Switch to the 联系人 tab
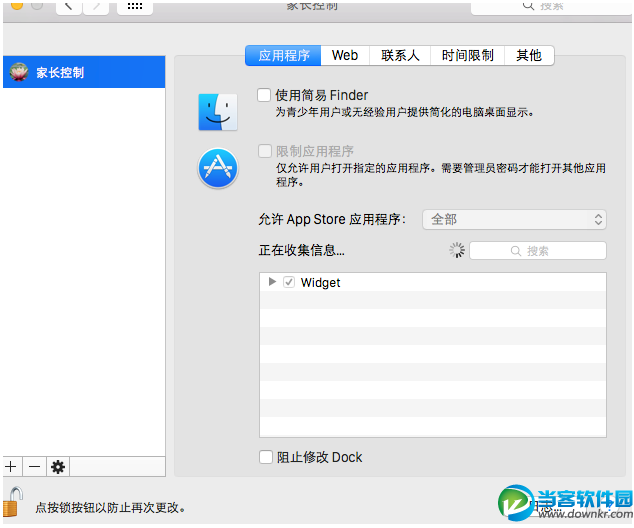 (x=400, y=55)
